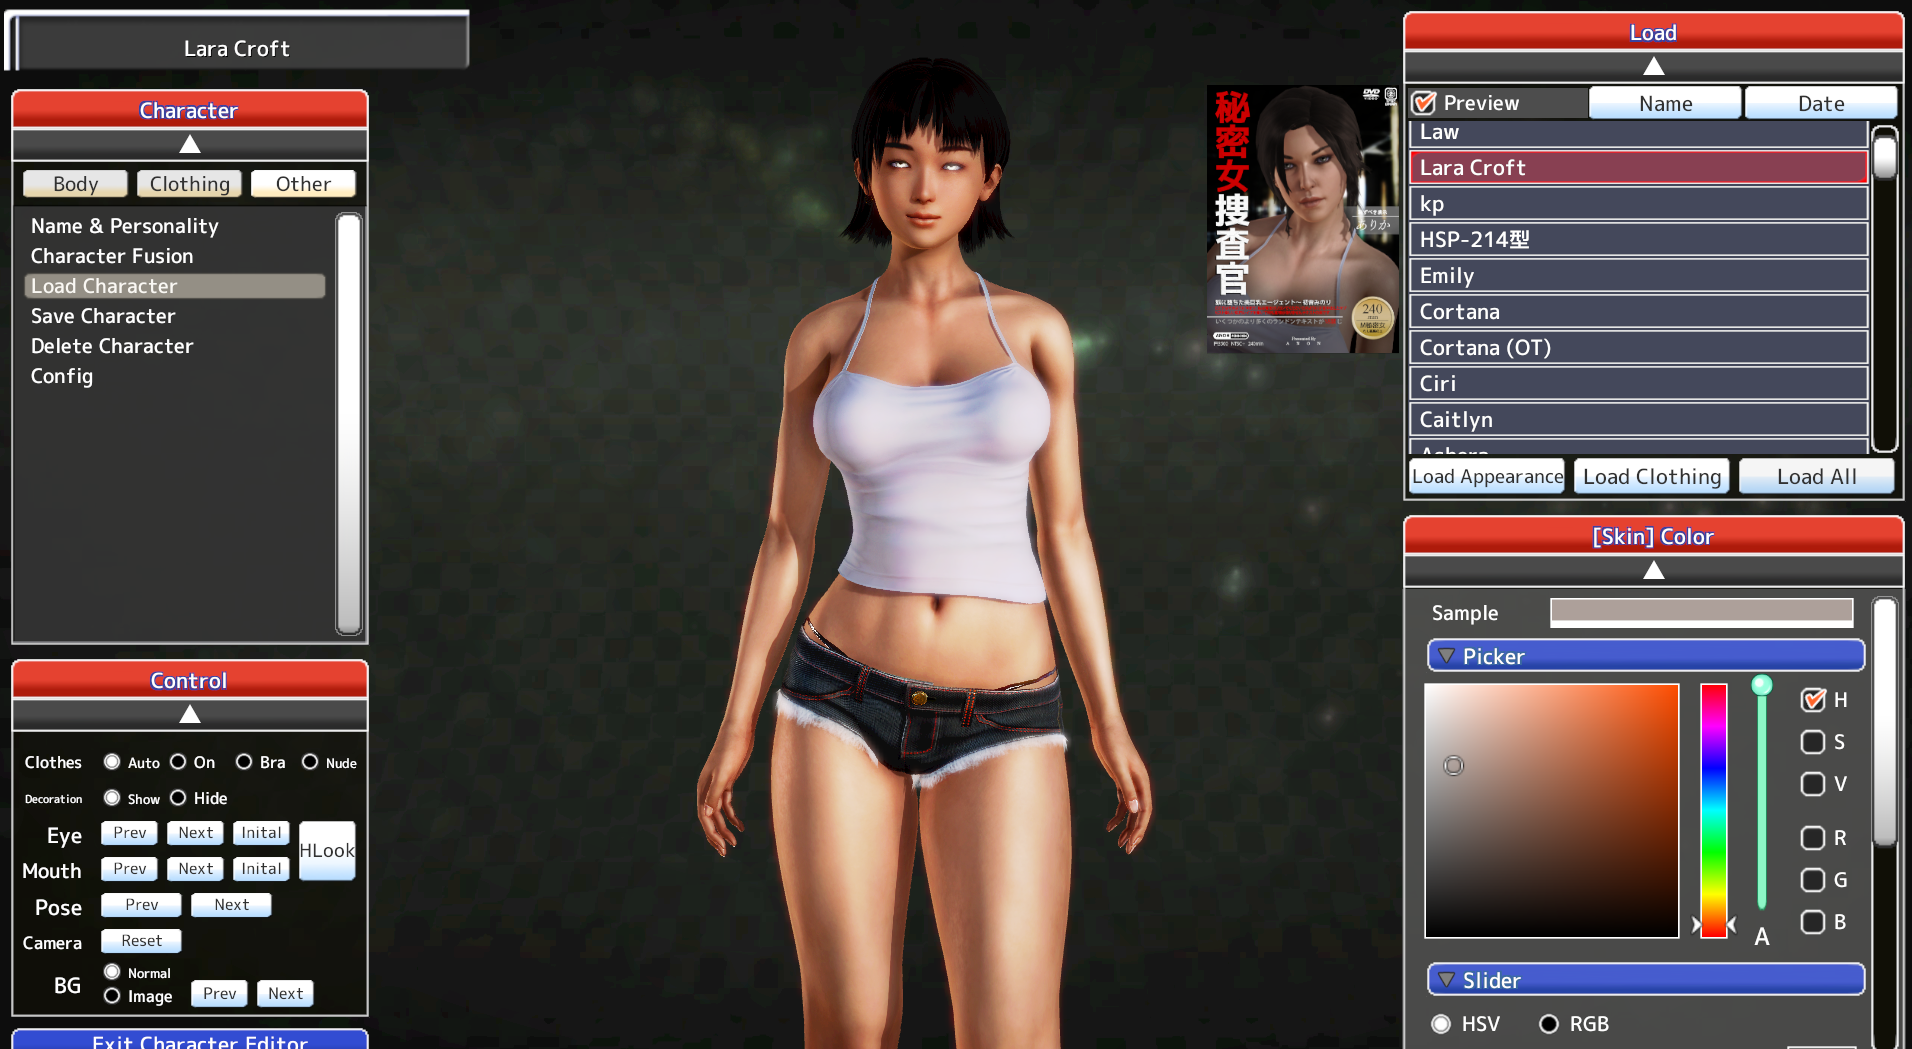Switch to the Body tab
Image resolution: width=1912 pixels, height=1049 pixels.
(76, 184)
